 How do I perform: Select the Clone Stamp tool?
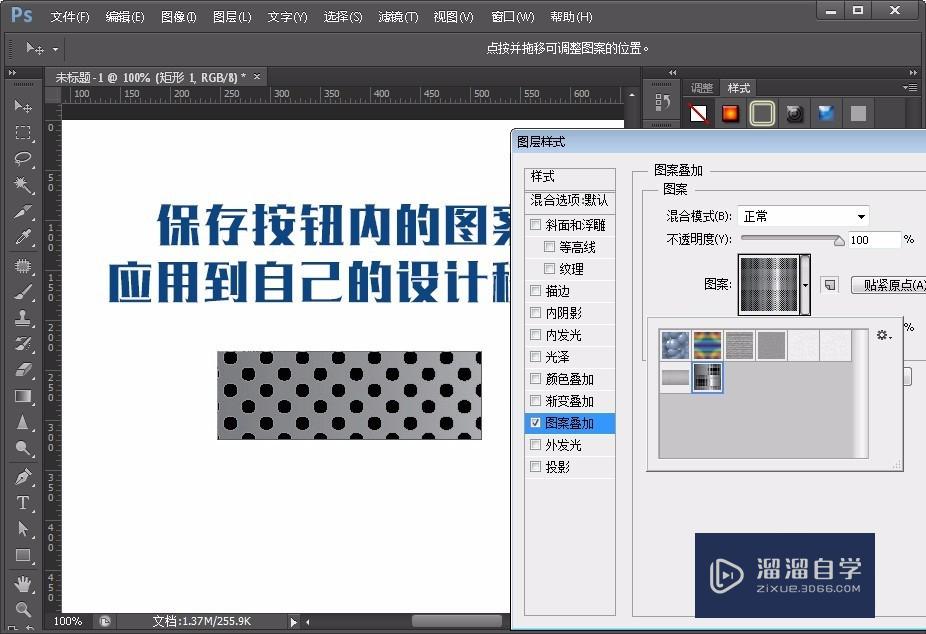[x=22, y=318]
